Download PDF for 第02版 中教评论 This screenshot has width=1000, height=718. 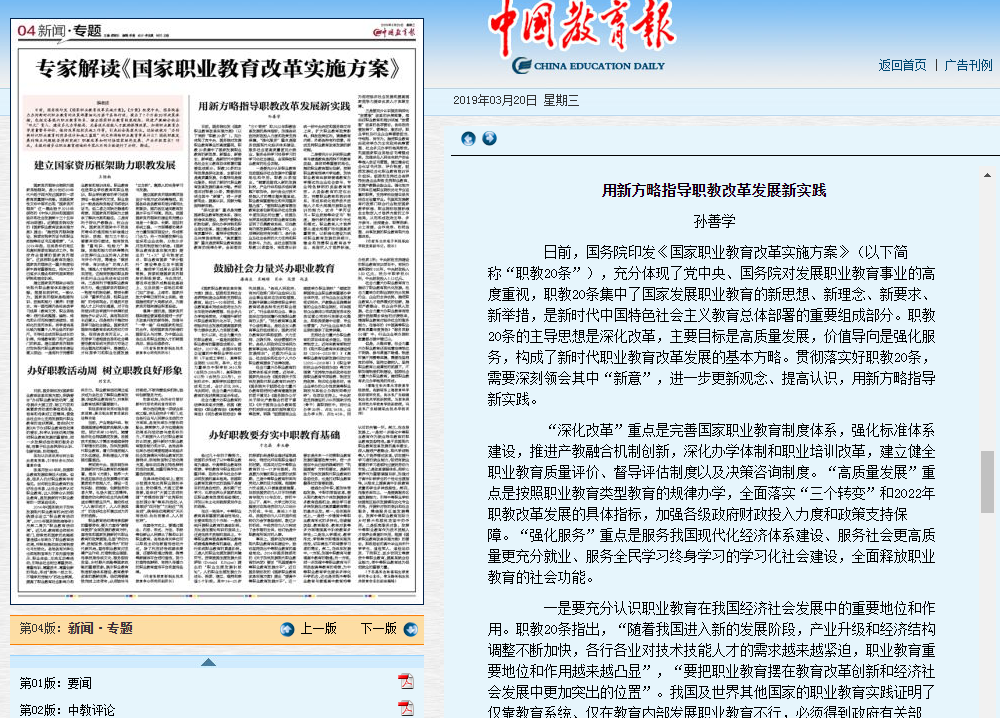(x=406, y=709)
